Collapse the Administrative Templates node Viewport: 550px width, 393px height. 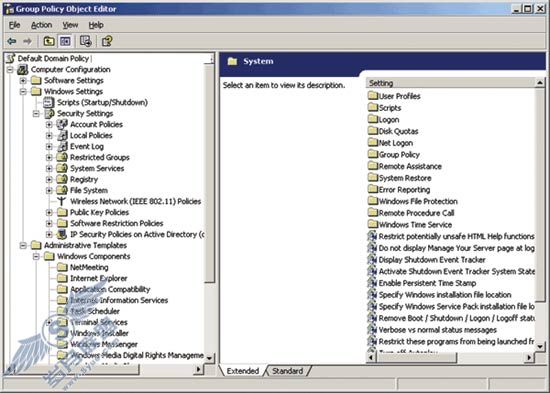23,246
